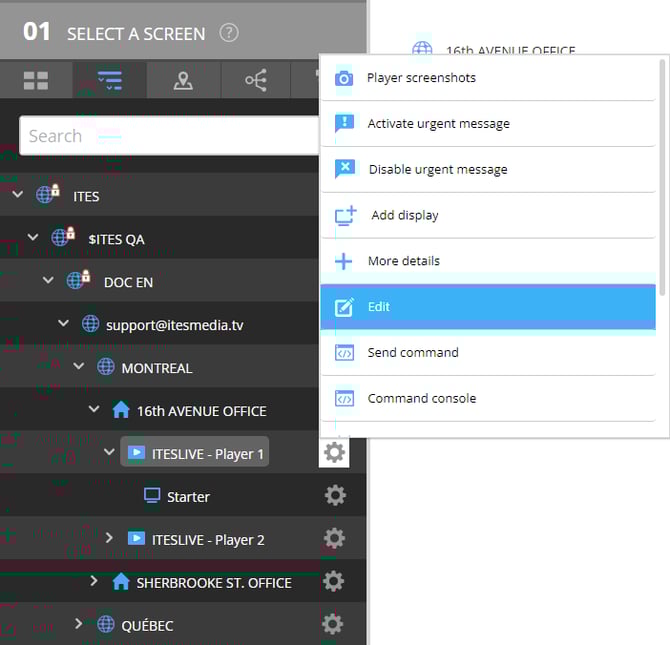Open gear menu for QUÉBEC
Screen dimensions: 670x645
tap(334, 625)
